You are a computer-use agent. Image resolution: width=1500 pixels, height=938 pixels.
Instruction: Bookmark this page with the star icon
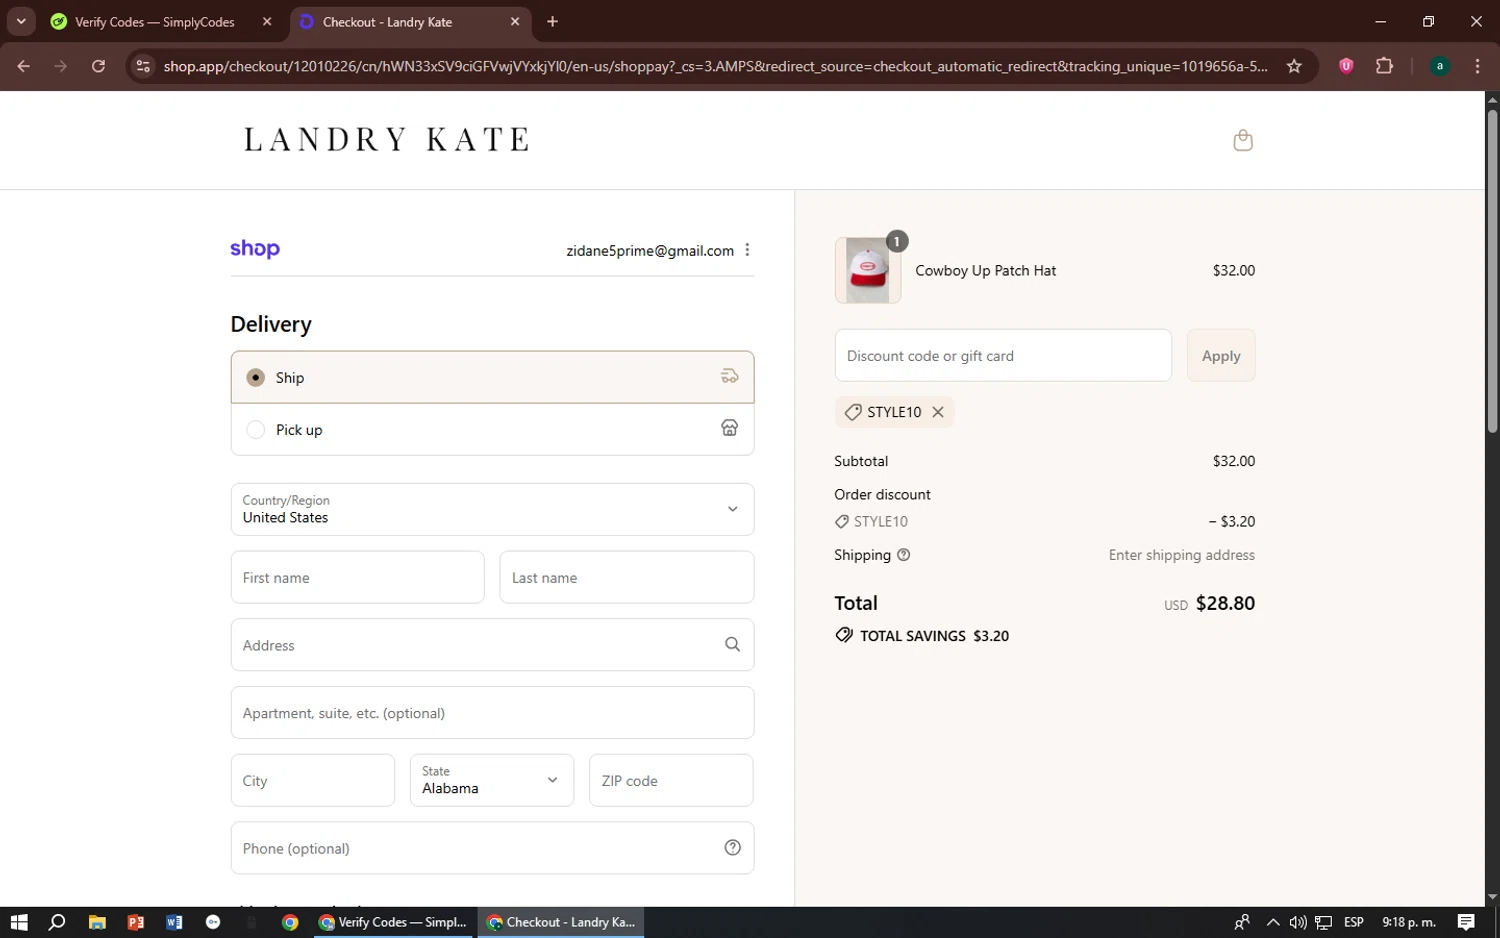click(1294, 66)
